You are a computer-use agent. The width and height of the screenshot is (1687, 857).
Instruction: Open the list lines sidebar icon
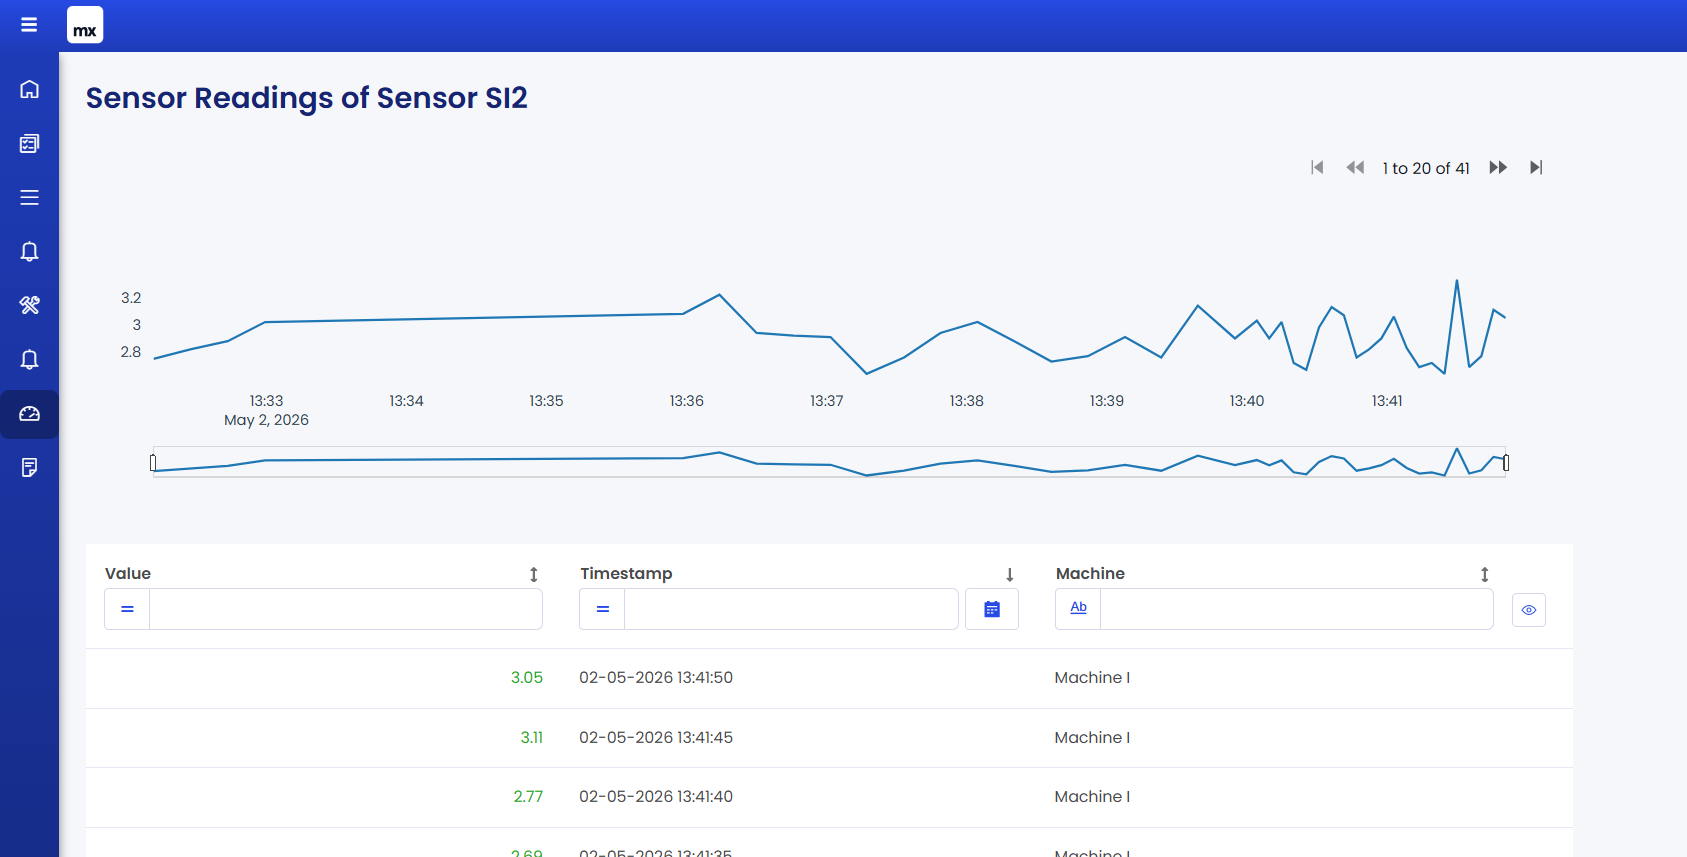(29, 197)
